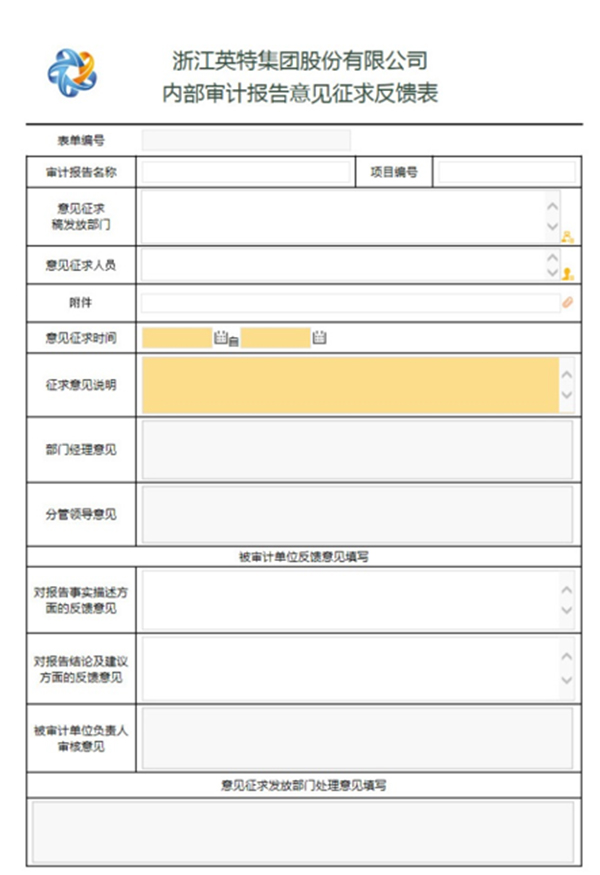600x875 pixels.
Task: Click the company logo at top left
Action: (73, 73)
